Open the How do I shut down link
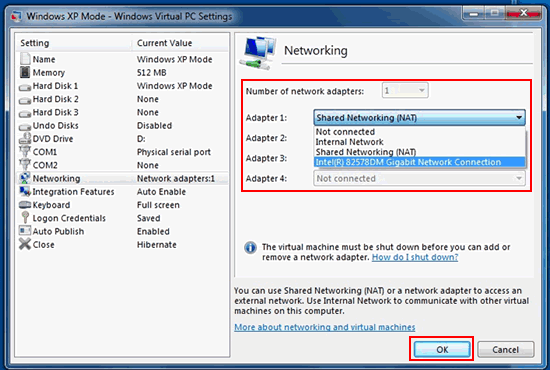This screenshot has width=550, height=370. pos(415,257)
